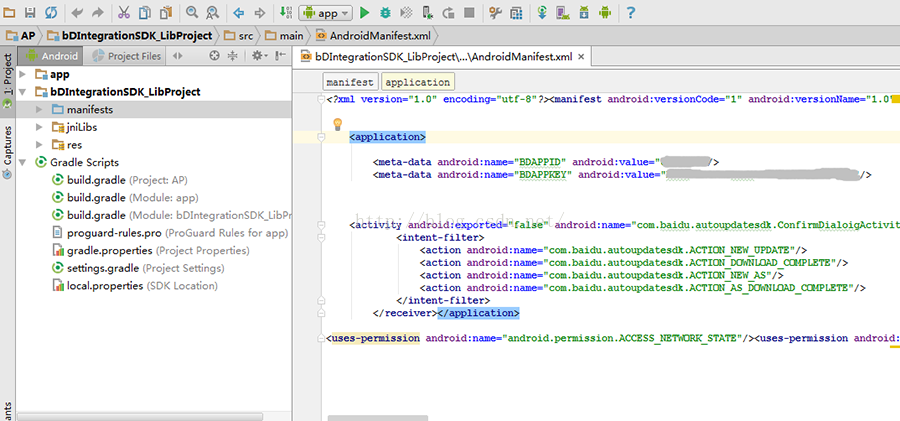Select settings.gradle file
Image resolution: width=900 pixels, height=421 pixels.
138,268
